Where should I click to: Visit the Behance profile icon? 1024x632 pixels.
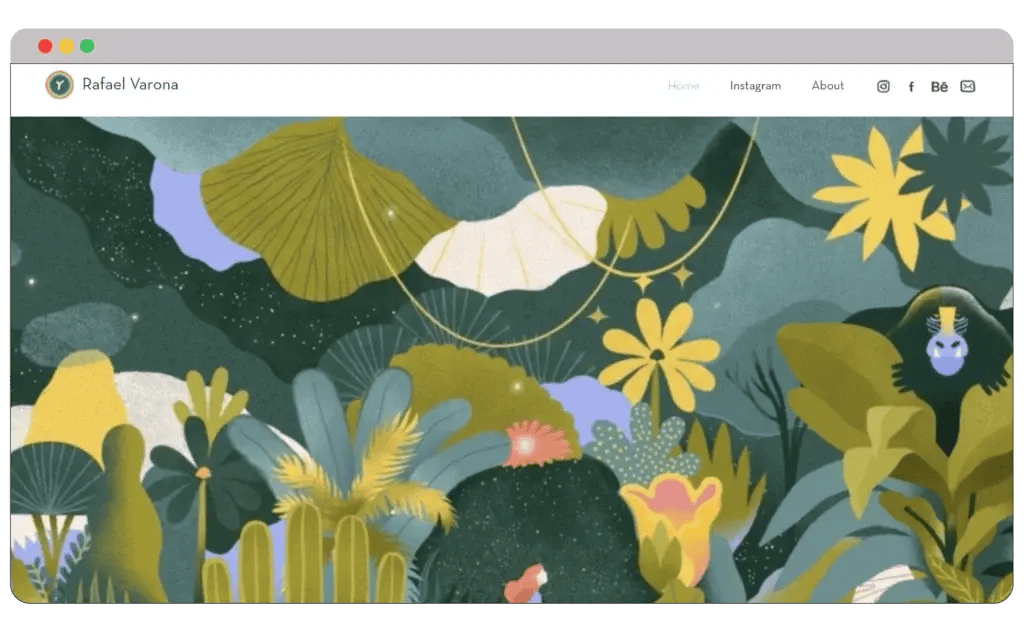coord(939,87)
